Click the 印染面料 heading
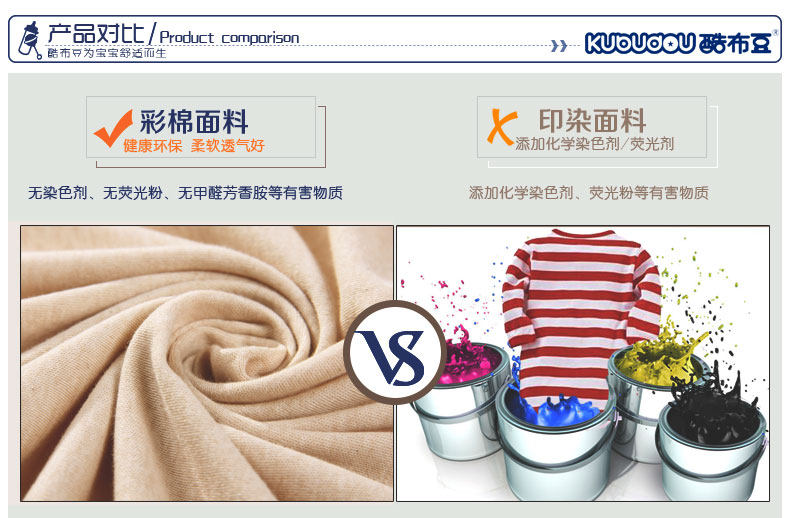 tap(592, 120)
